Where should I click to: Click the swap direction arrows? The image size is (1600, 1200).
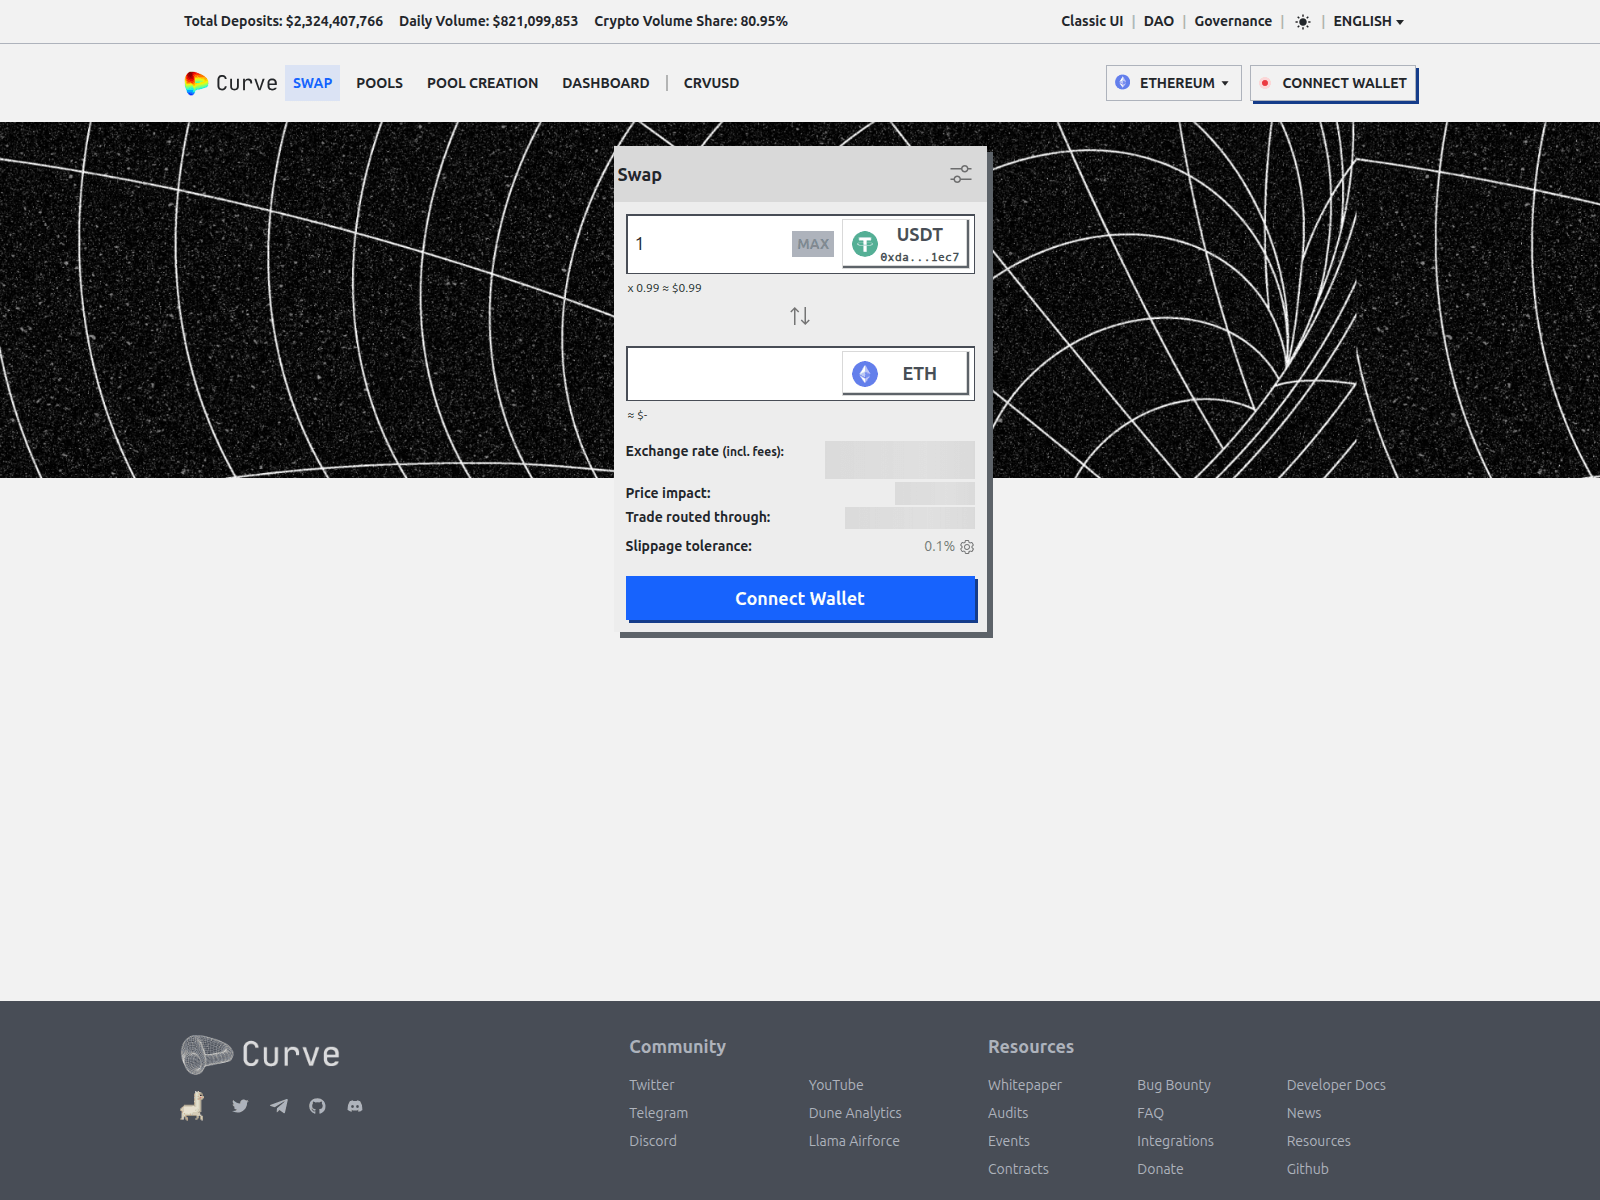tap(800, 315)
